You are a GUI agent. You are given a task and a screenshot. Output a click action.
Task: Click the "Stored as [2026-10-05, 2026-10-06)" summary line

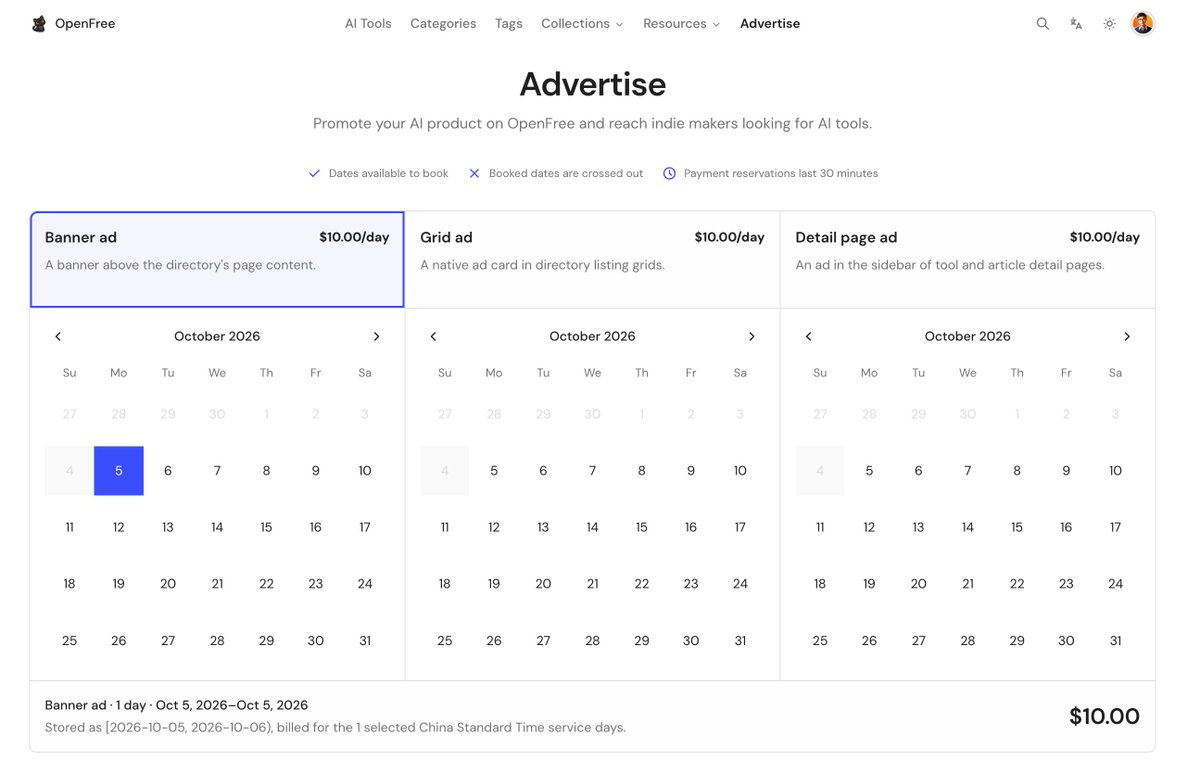click(335, 727)
